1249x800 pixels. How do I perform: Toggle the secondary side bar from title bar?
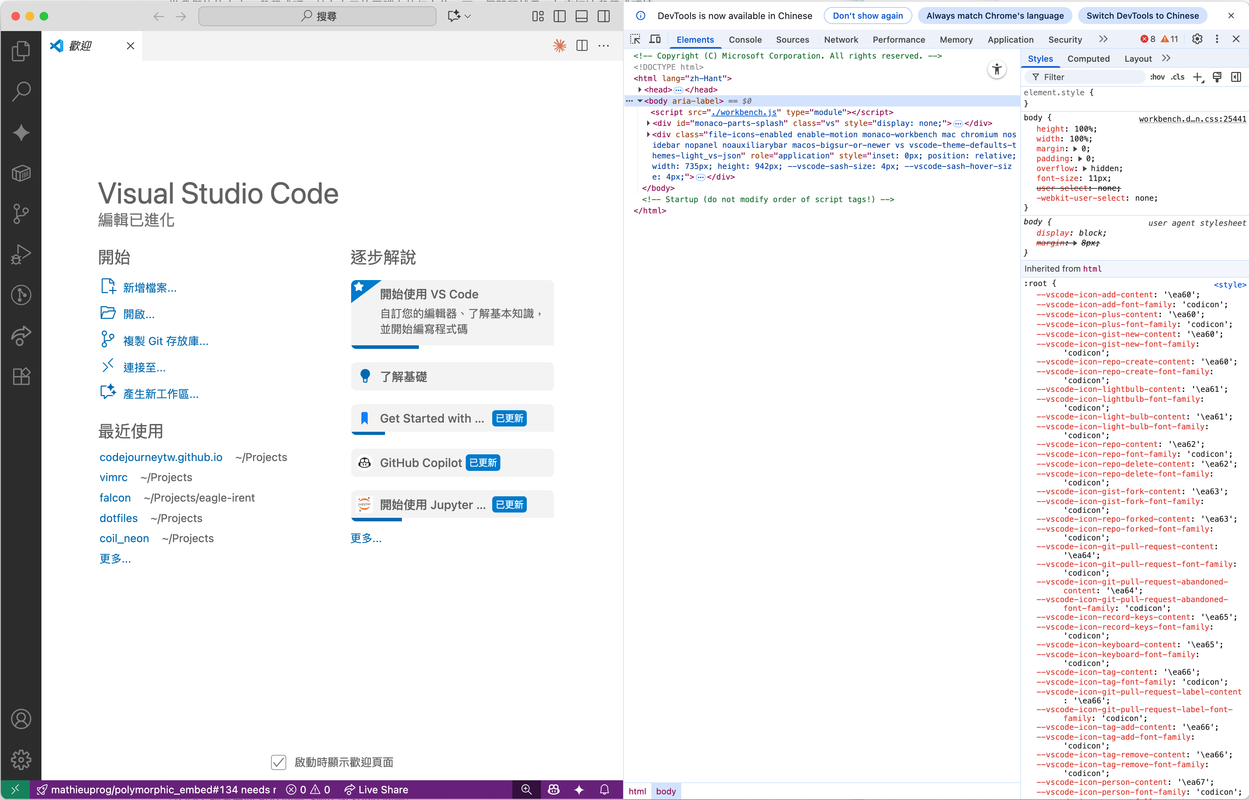(604, 16)
